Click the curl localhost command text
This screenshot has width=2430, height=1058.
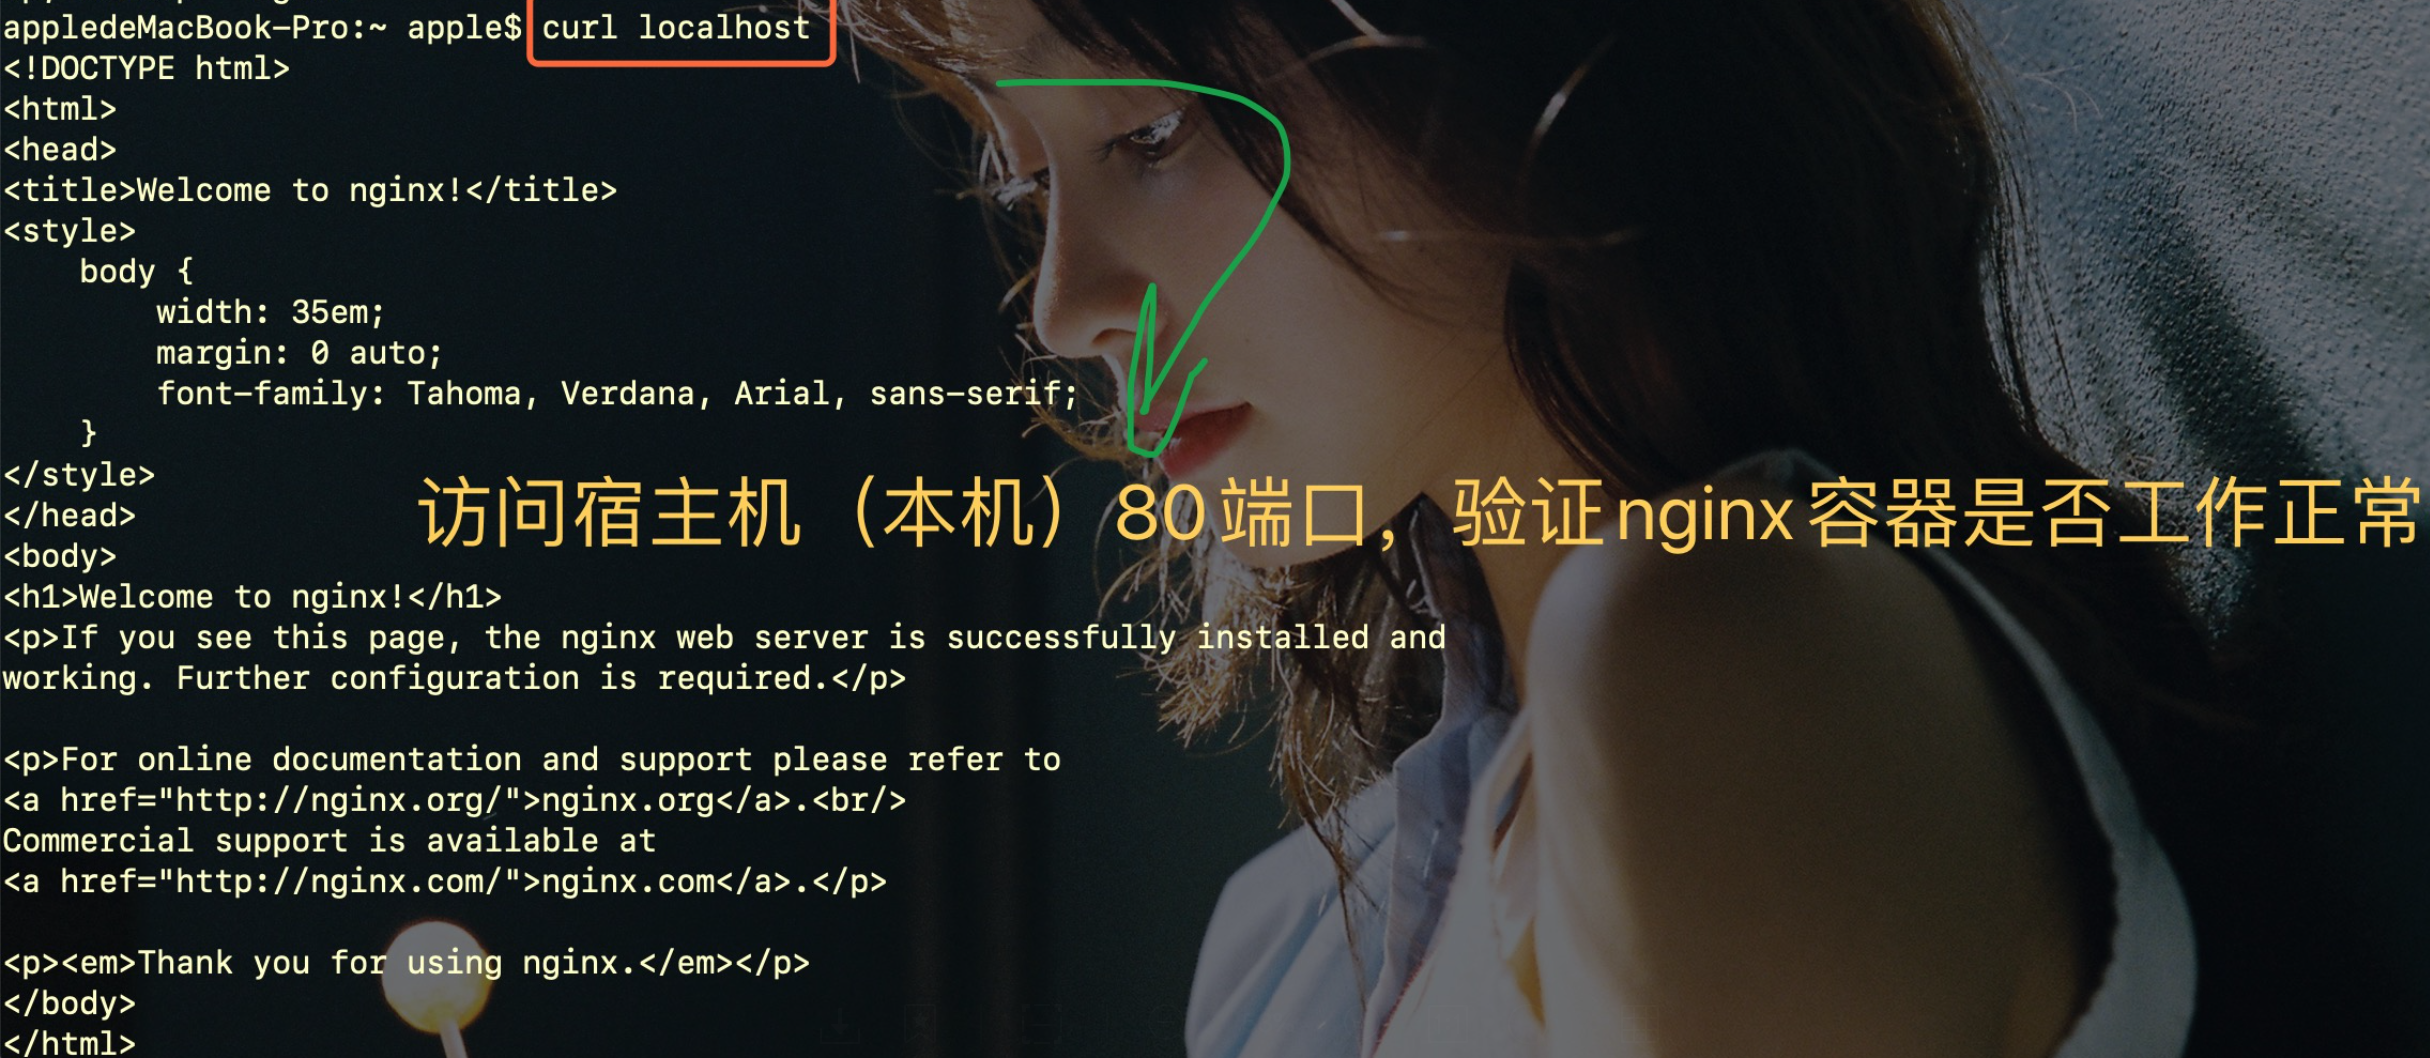[x=676, y=28]
